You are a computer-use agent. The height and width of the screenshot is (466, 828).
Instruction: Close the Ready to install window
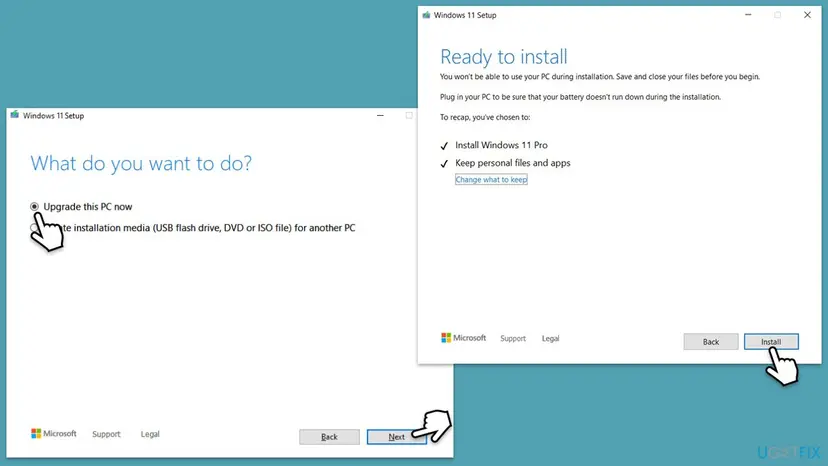point(807,15)
